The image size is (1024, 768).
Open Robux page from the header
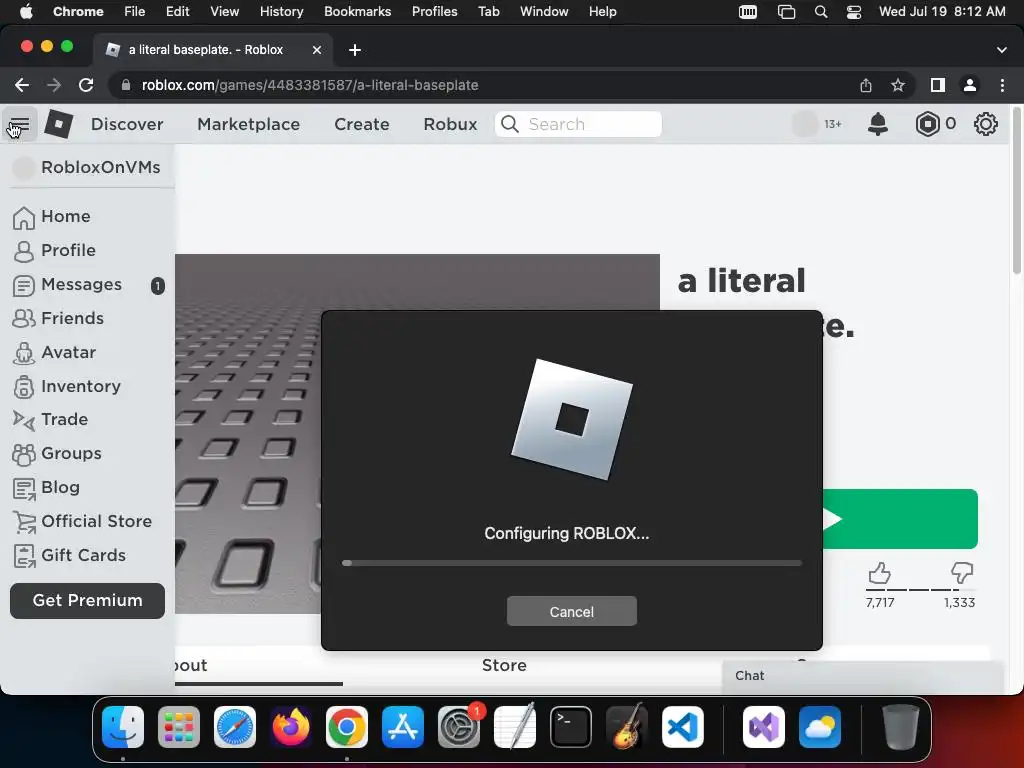450,124
